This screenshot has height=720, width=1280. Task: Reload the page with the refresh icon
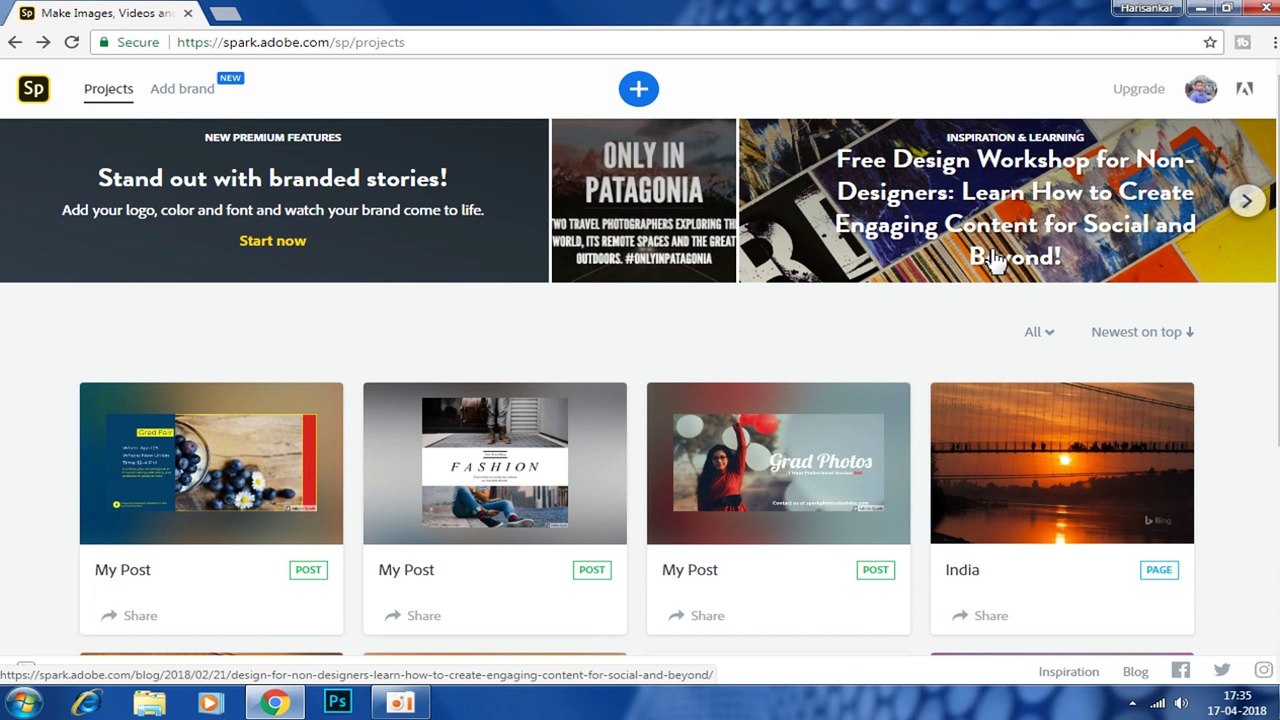[x=72, y=42]
